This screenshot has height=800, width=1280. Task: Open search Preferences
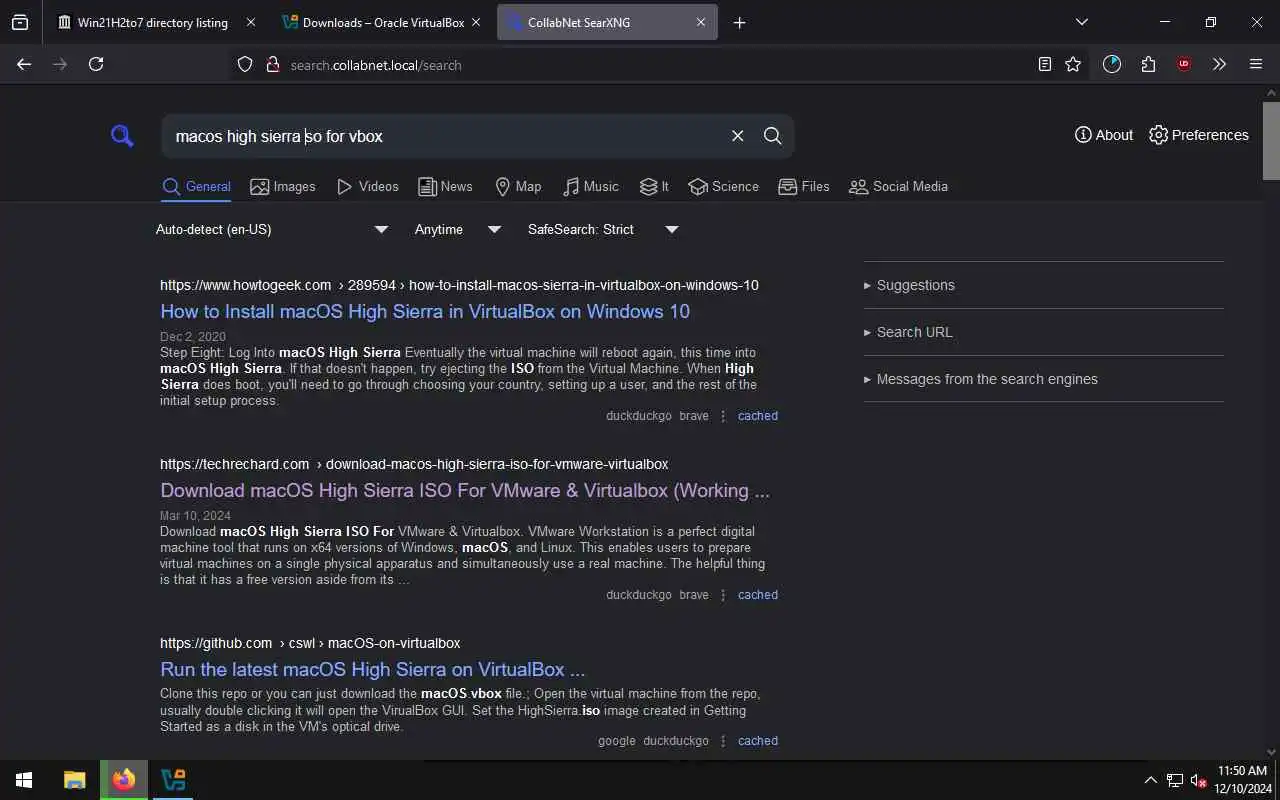point(1199,135)
